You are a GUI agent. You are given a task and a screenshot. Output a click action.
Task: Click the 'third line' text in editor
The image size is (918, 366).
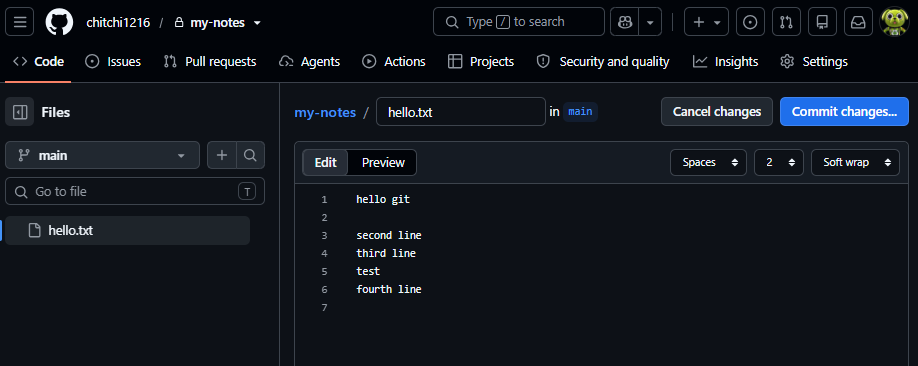[x=386, y=254]
